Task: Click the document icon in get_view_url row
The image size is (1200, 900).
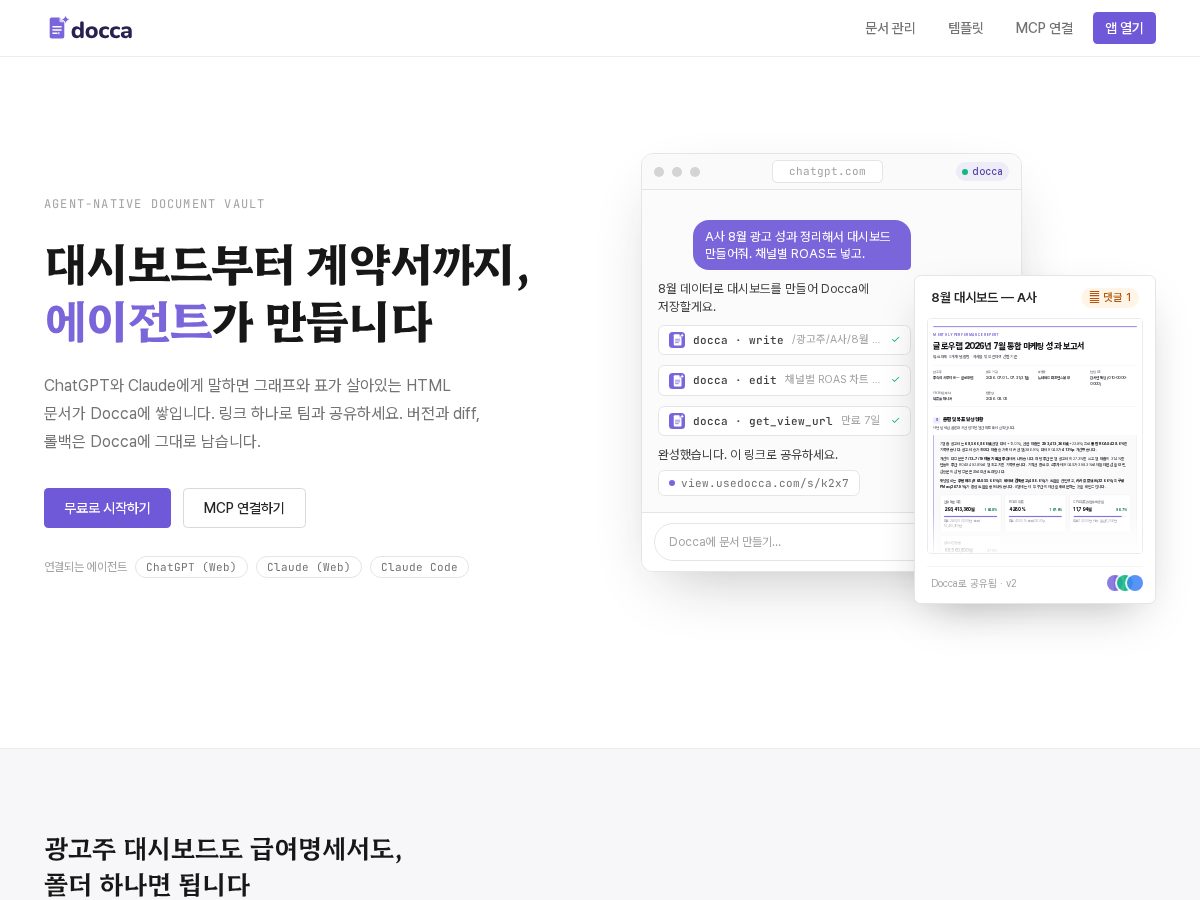Action: click(x=677, y=421)
